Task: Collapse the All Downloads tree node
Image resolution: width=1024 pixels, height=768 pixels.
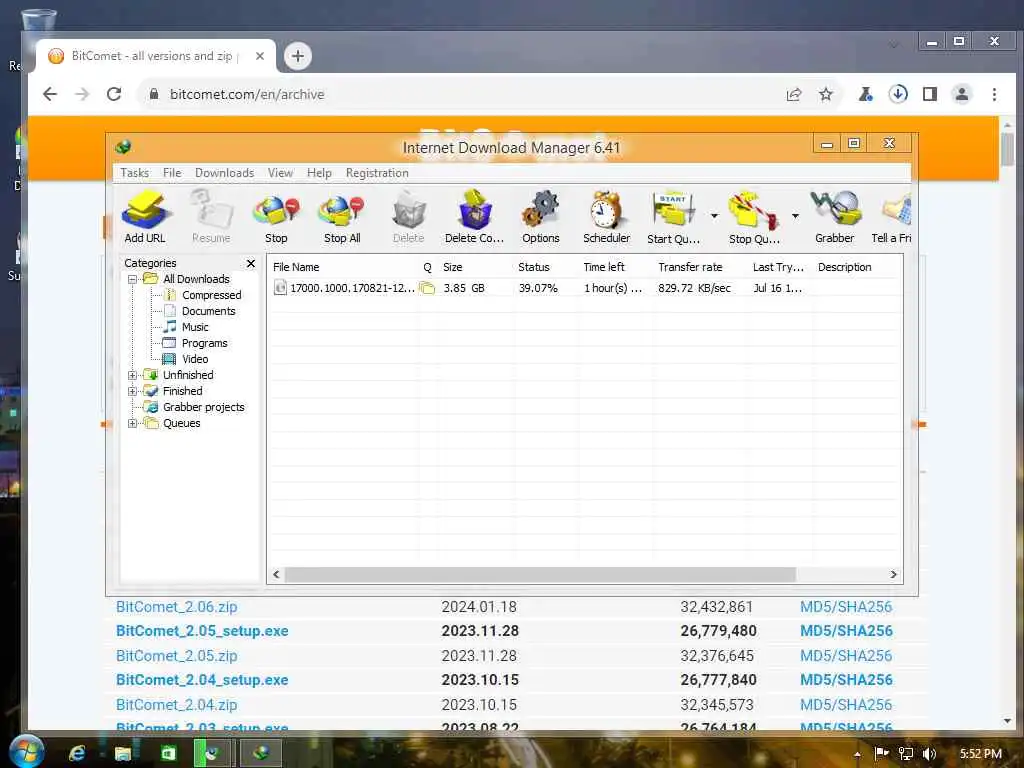Action: pos(133,279)
